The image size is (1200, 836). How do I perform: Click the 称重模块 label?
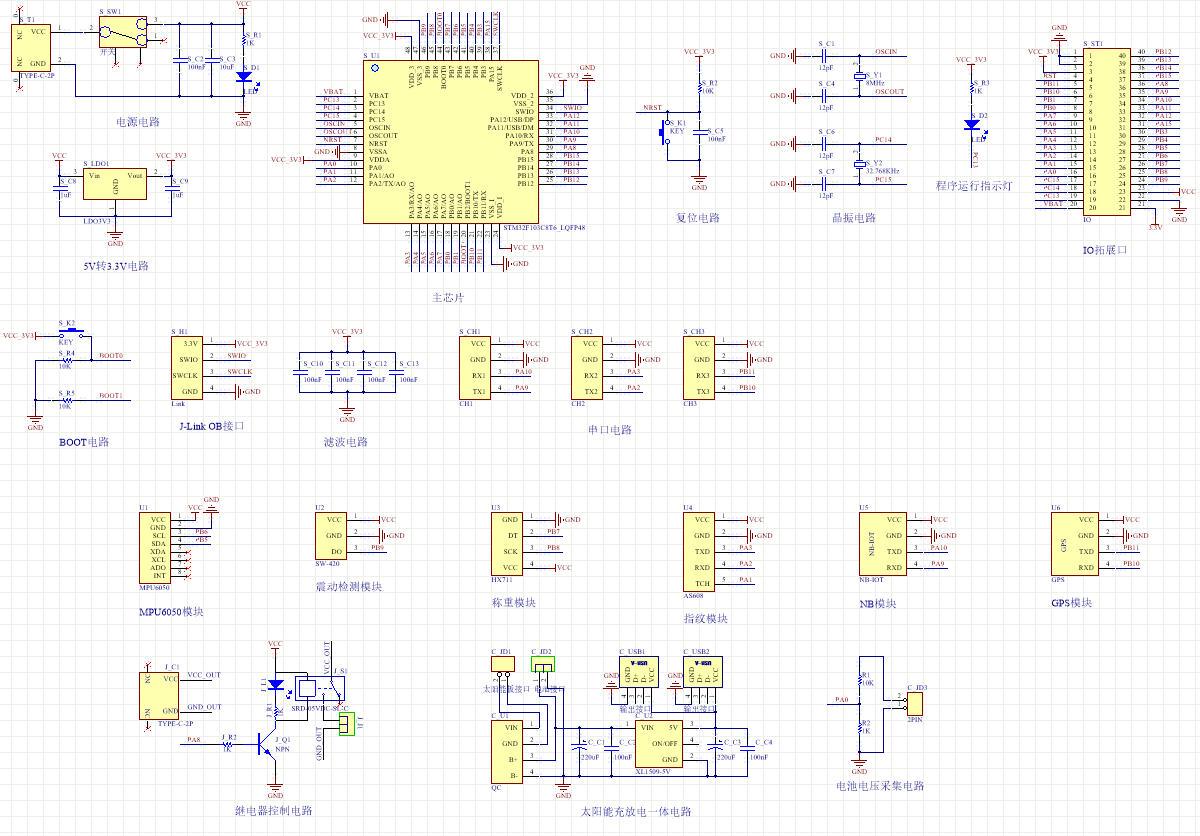[513, 603]
